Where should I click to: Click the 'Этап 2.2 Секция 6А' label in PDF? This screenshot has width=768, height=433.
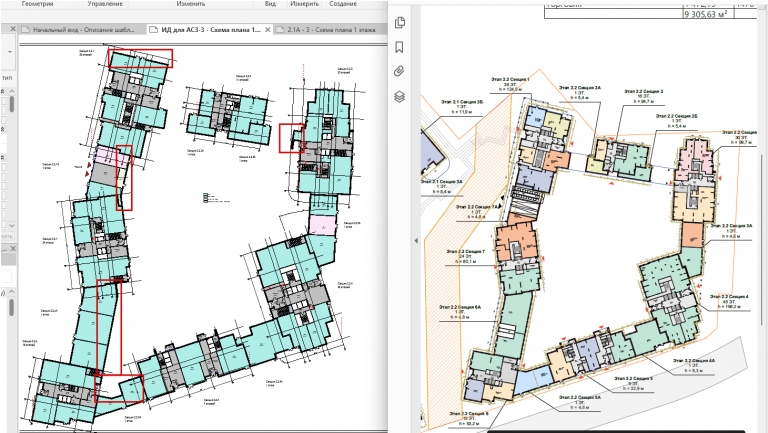[459, 307]
